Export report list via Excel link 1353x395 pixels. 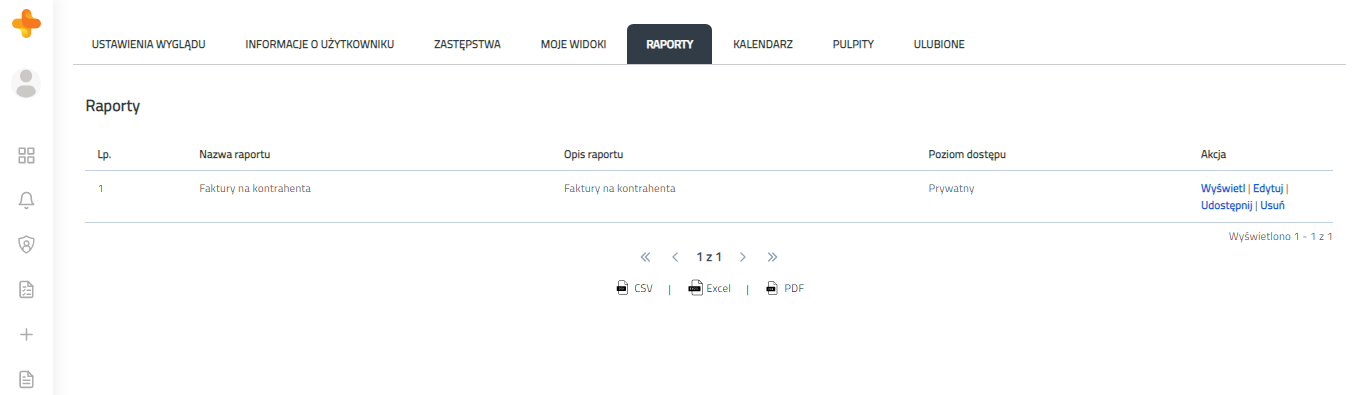tap(718, 288)
